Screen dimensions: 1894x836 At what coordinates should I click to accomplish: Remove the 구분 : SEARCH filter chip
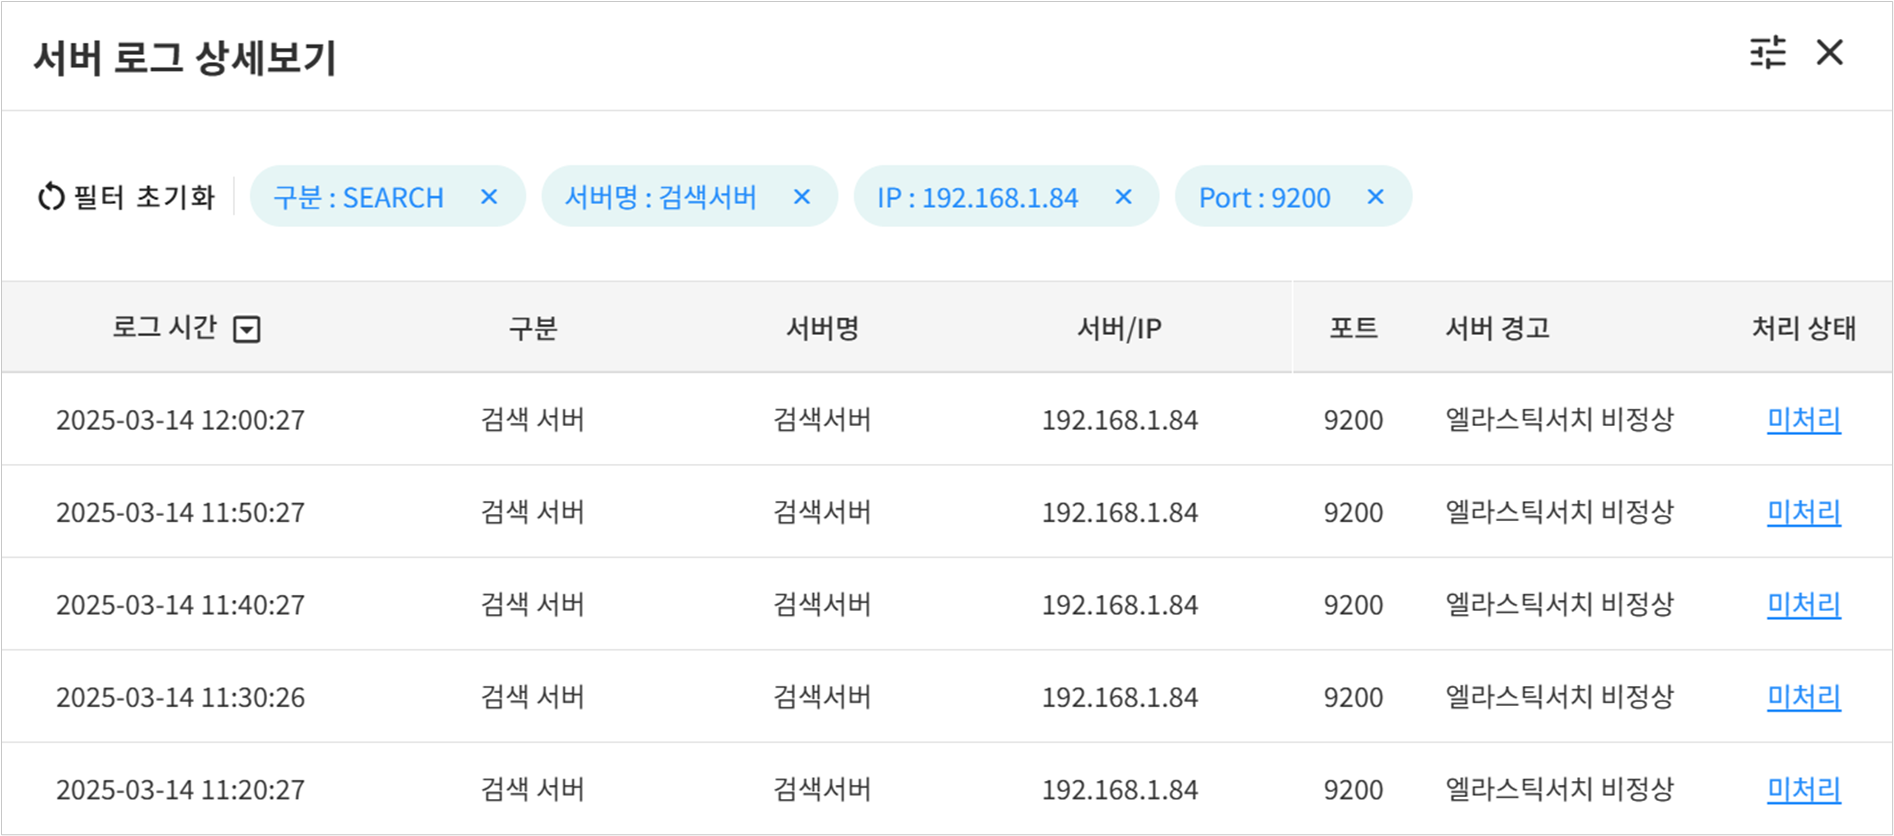pyautogui.click(x=489, y=197)
